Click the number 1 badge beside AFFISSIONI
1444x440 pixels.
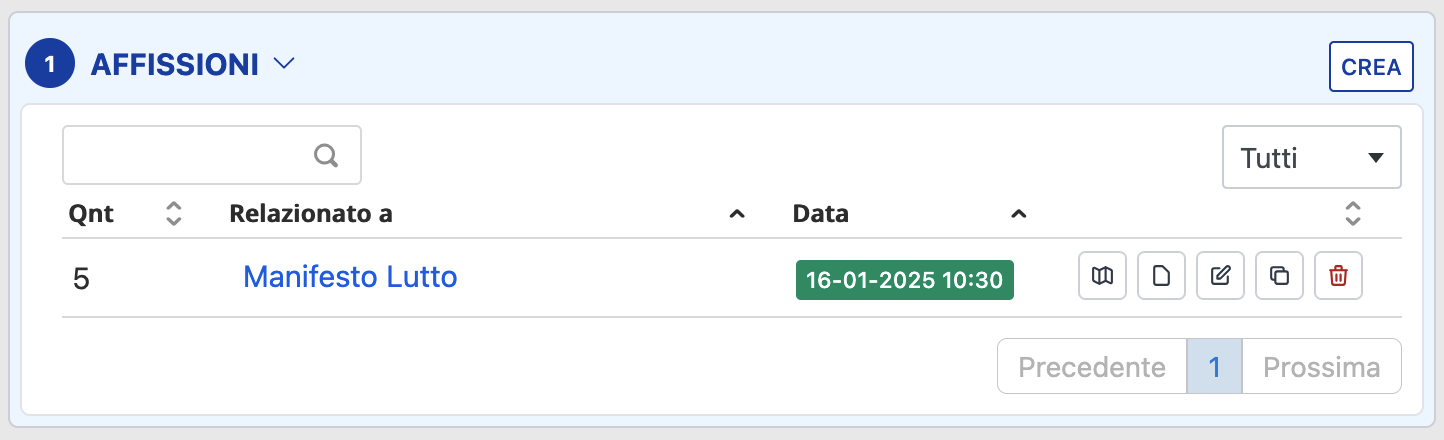pyautogui.click(x=50, y=65)
